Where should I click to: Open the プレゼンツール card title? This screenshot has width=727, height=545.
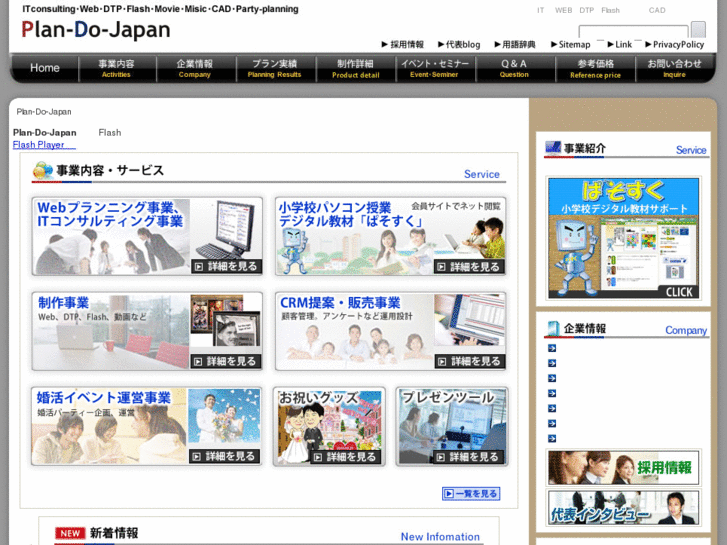(448, 398)
